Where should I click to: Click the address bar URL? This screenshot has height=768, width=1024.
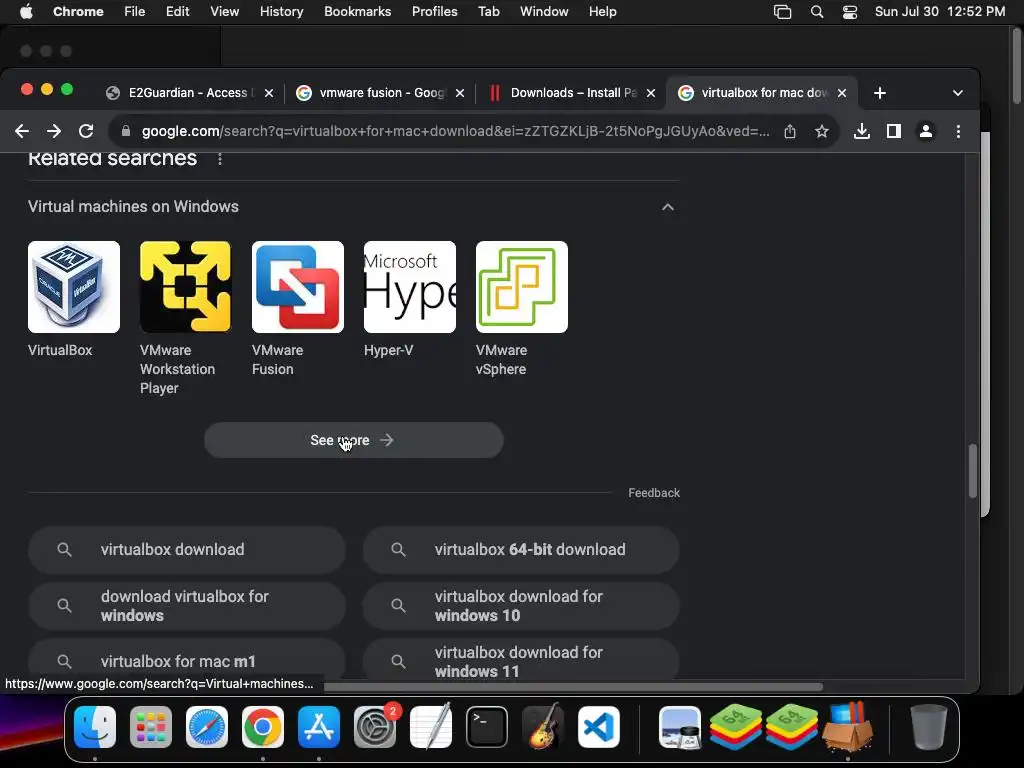coord(455,131)
